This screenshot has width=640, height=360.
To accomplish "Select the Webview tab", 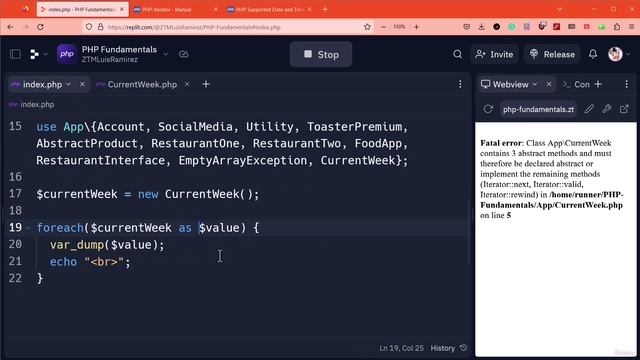I will [x=510, y=84].
